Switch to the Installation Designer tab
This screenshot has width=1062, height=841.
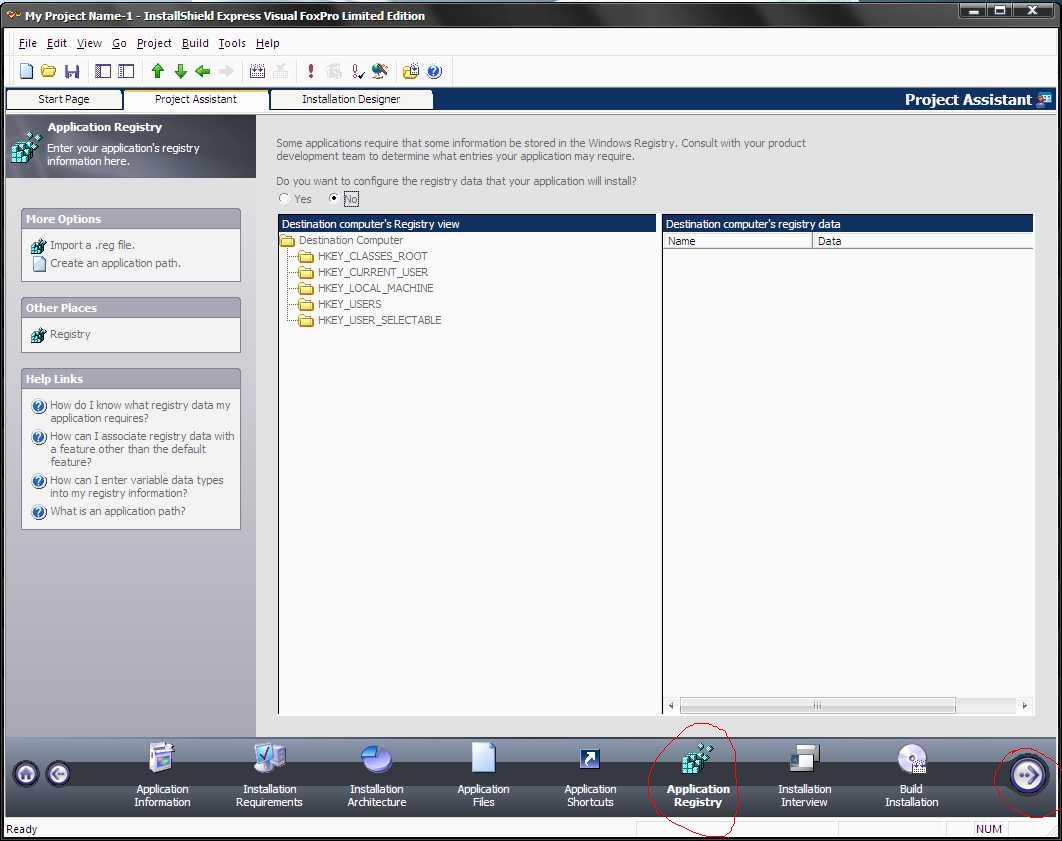click(x=351, y=100)
